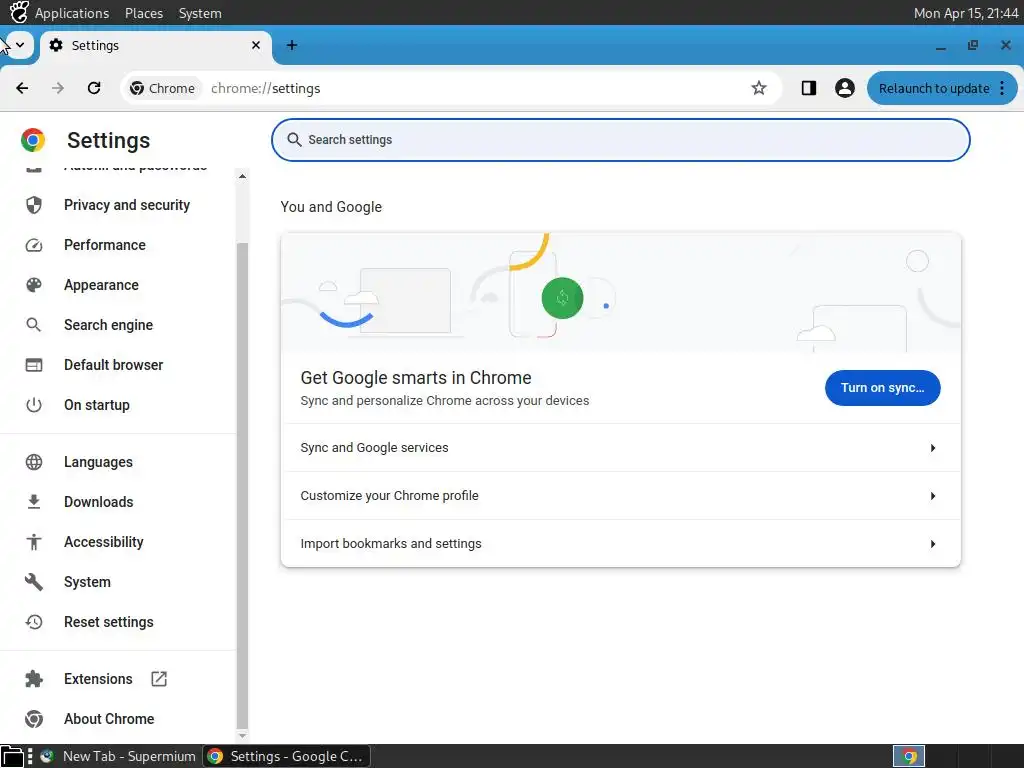Expand Customize your Chrome profile arrow
The width and height of the screenshot is (1024, 768).
[x=933, y=496]
